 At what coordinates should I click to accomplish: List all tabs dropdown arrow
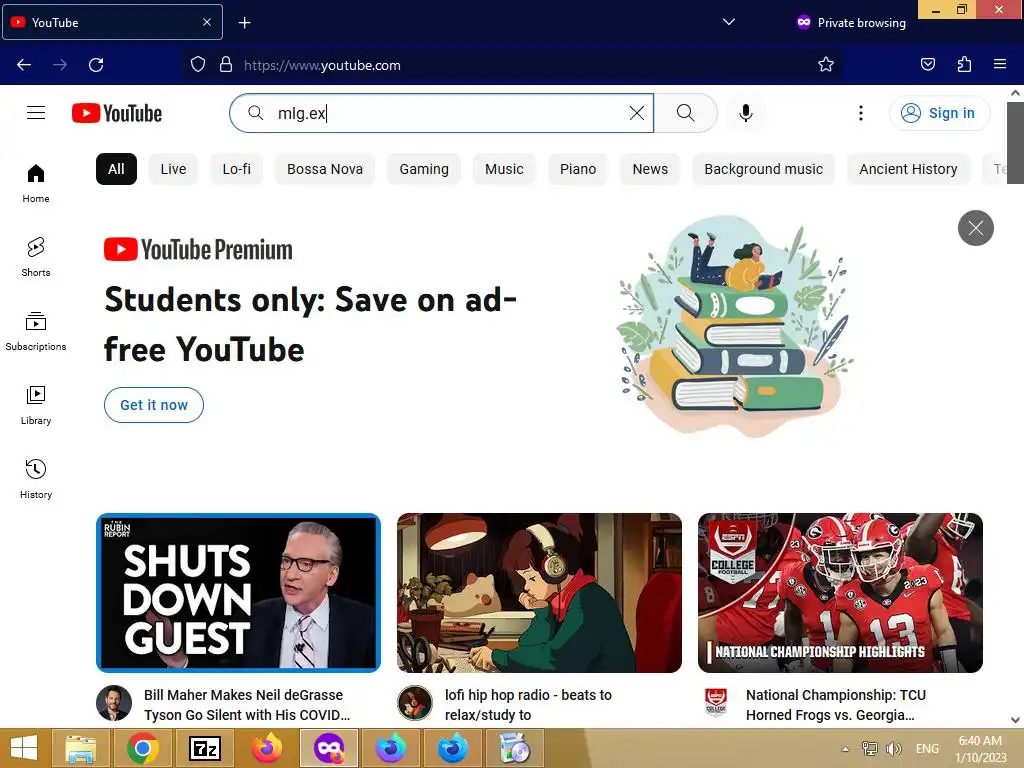729,22
